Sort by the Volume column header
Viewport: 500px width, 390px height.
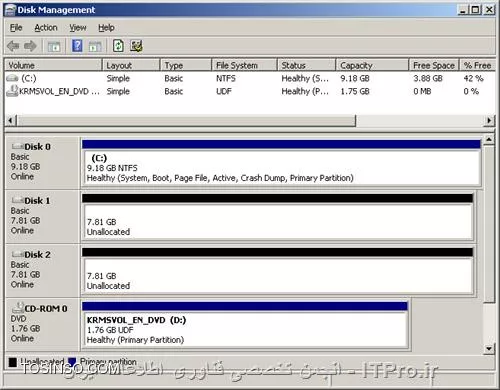53,65
